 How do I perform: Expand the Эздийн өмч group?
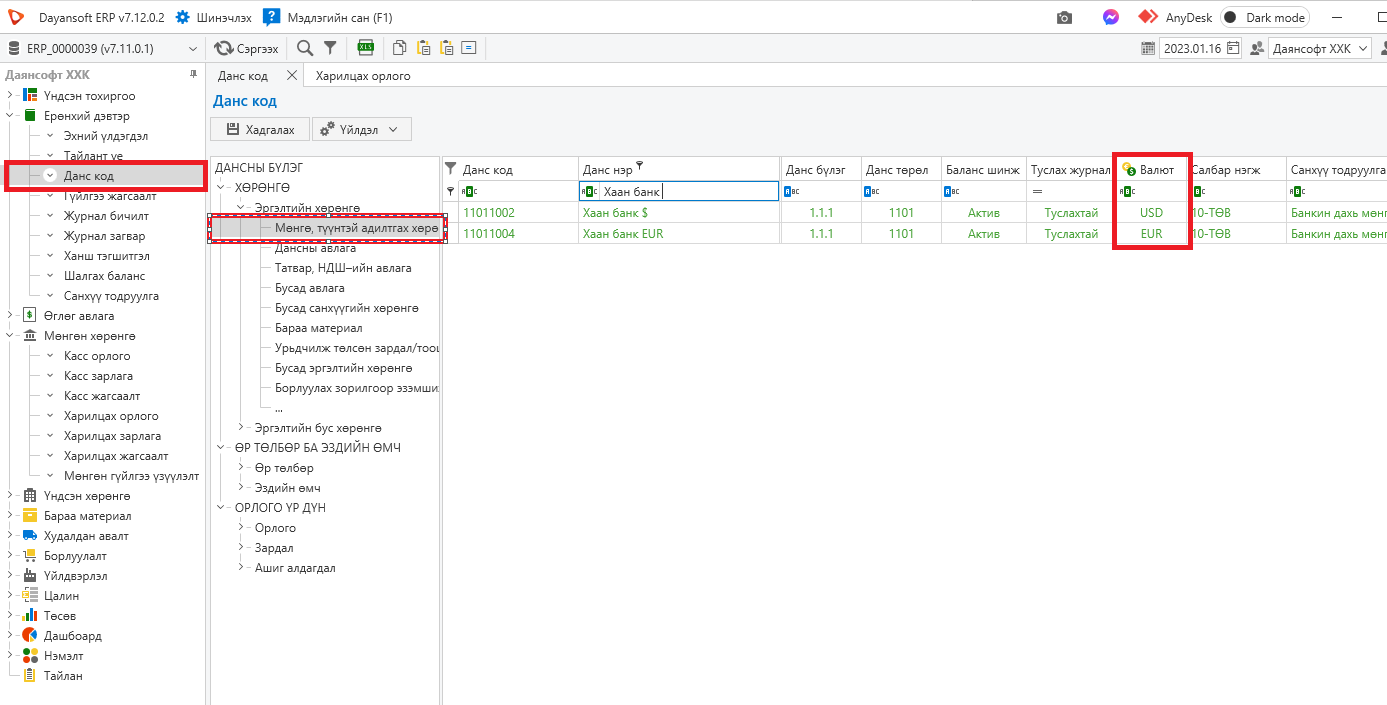tap(243, 488)
